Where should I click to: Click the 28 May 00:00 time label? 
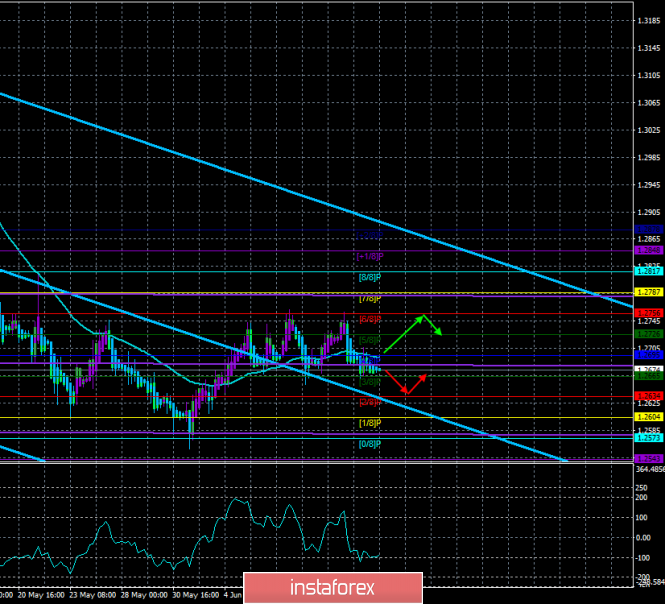[x=144, y=595]
